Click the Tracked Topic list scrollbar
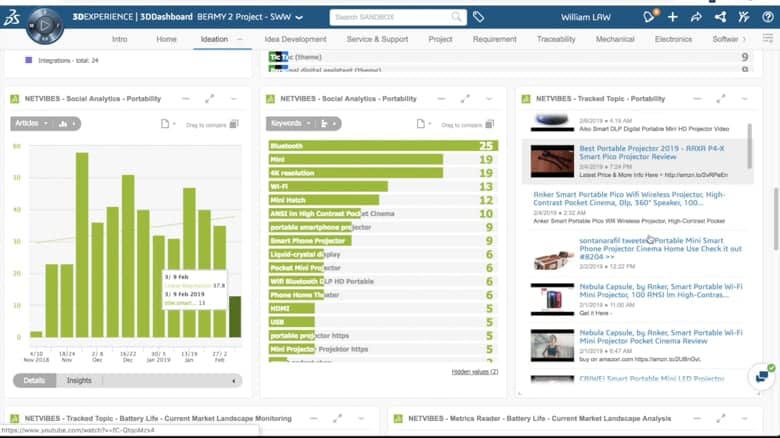 [x=749, y=147]
